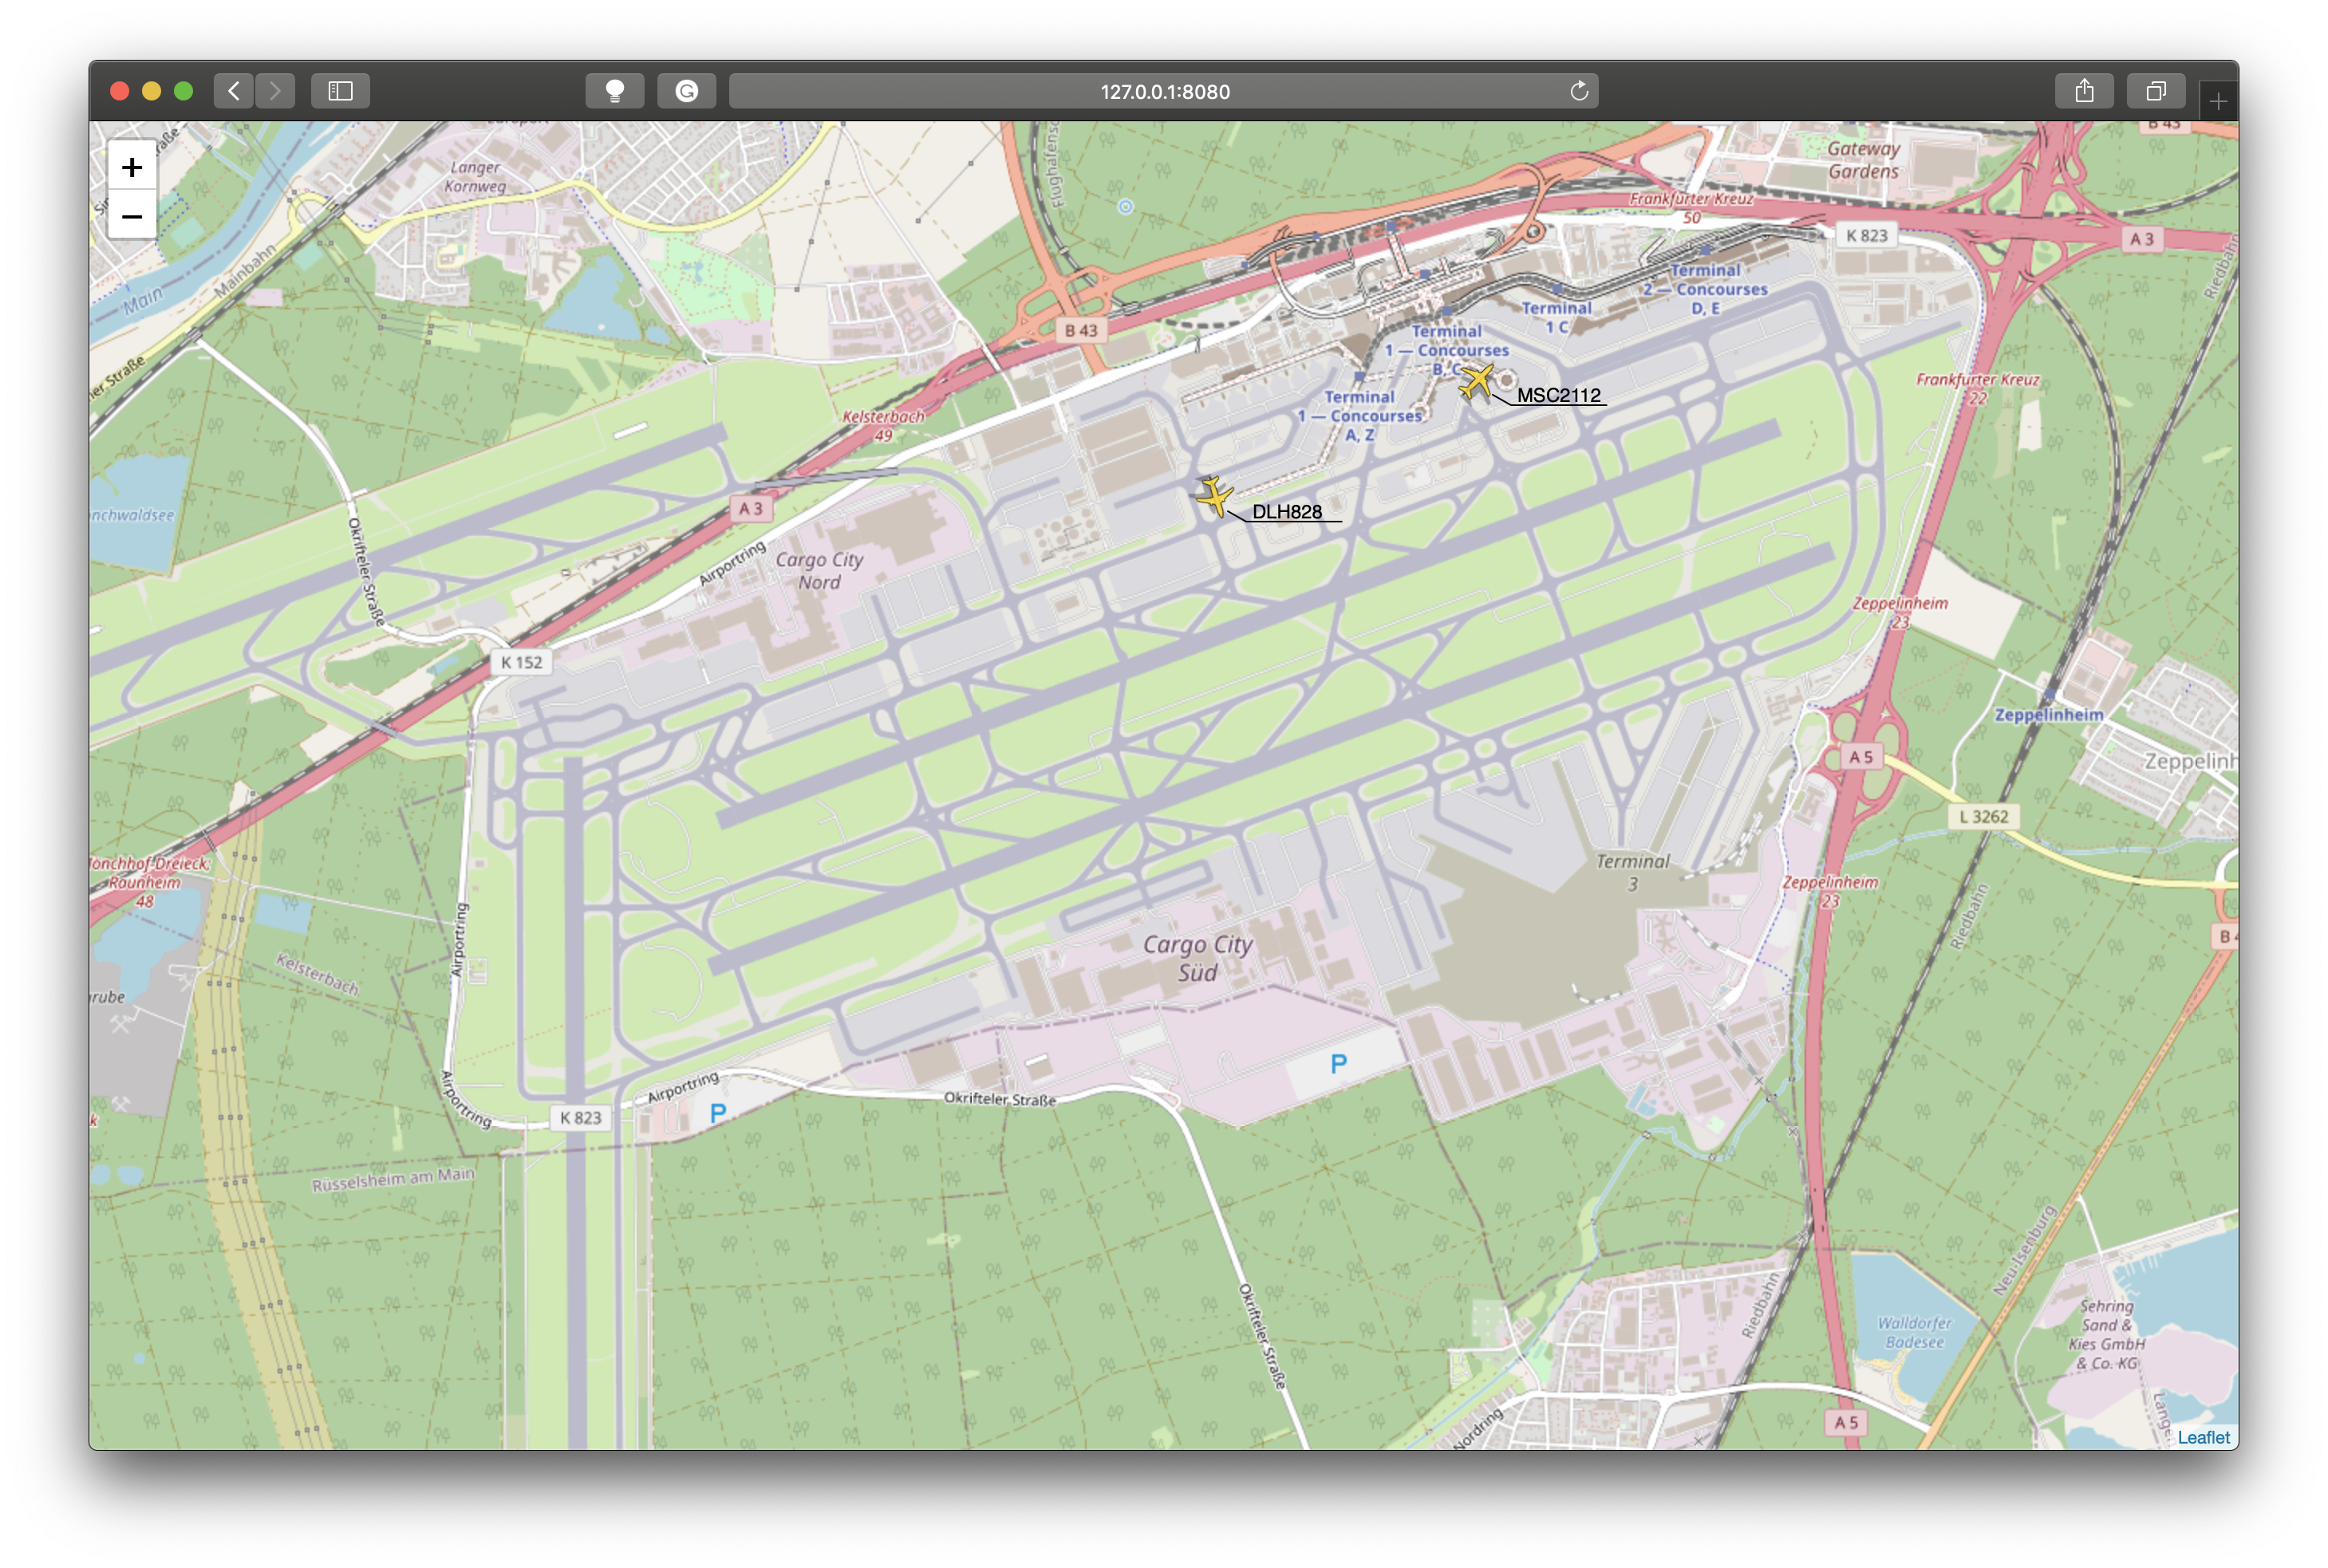Go forward to the next page
This screenshot has width=2328, height=1568.
tap(275, 91)
